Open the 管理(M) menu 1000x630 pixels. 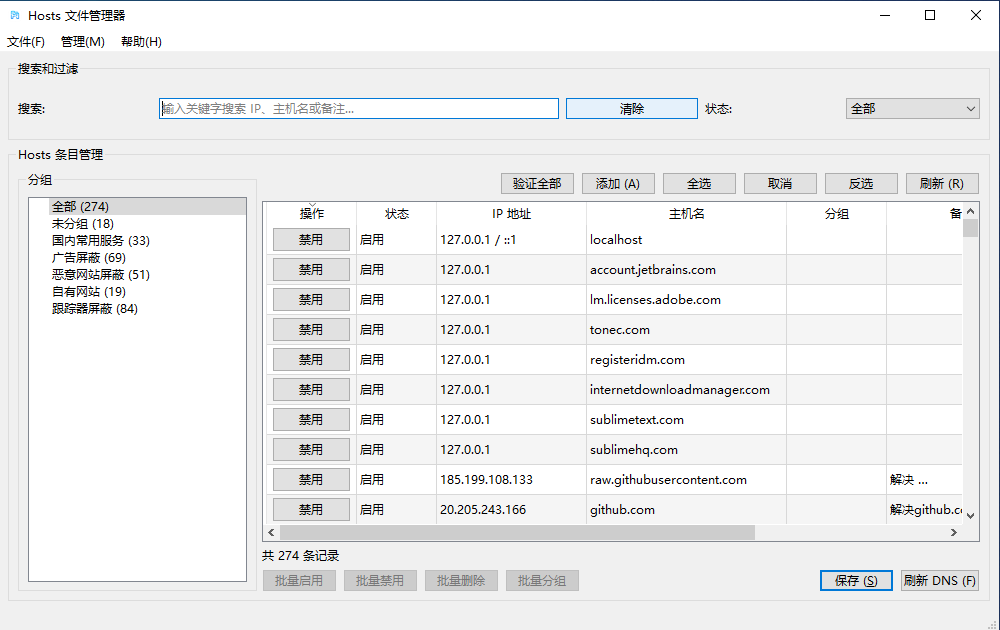pos(82,41)
